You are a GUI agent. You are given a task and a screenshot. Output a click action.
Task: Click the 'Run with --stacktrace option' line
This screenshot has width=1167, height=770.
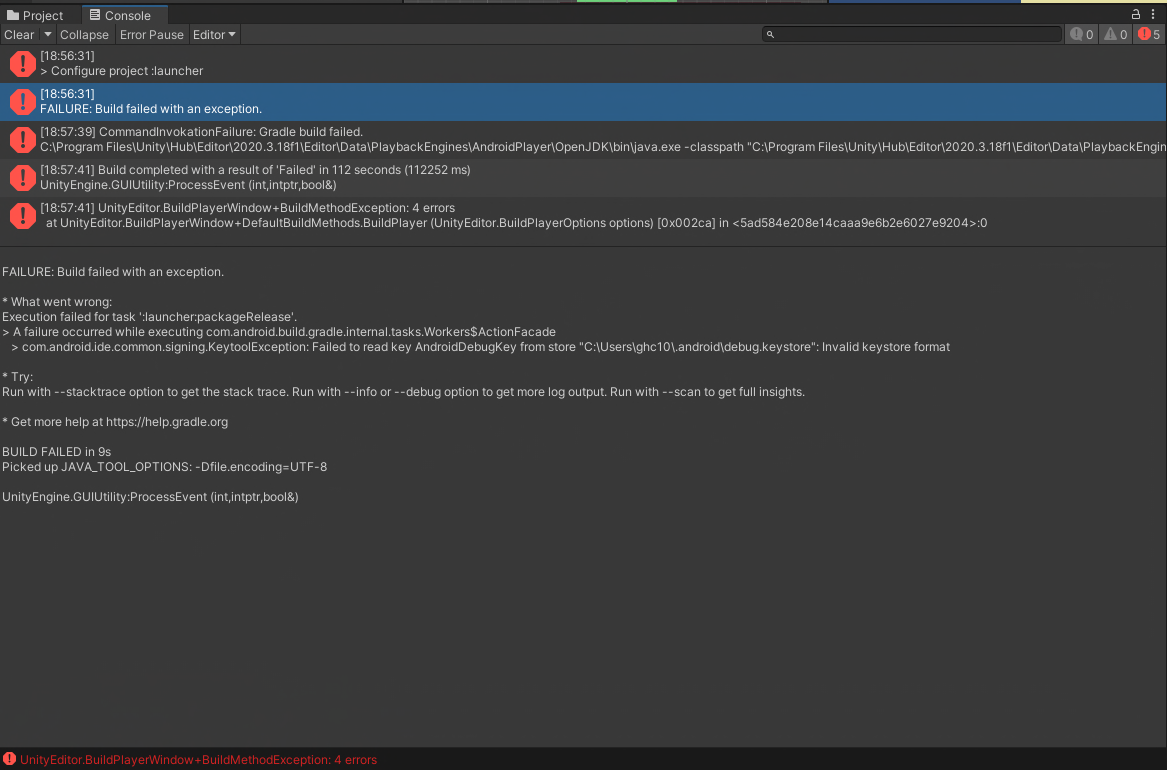[403, 392]
